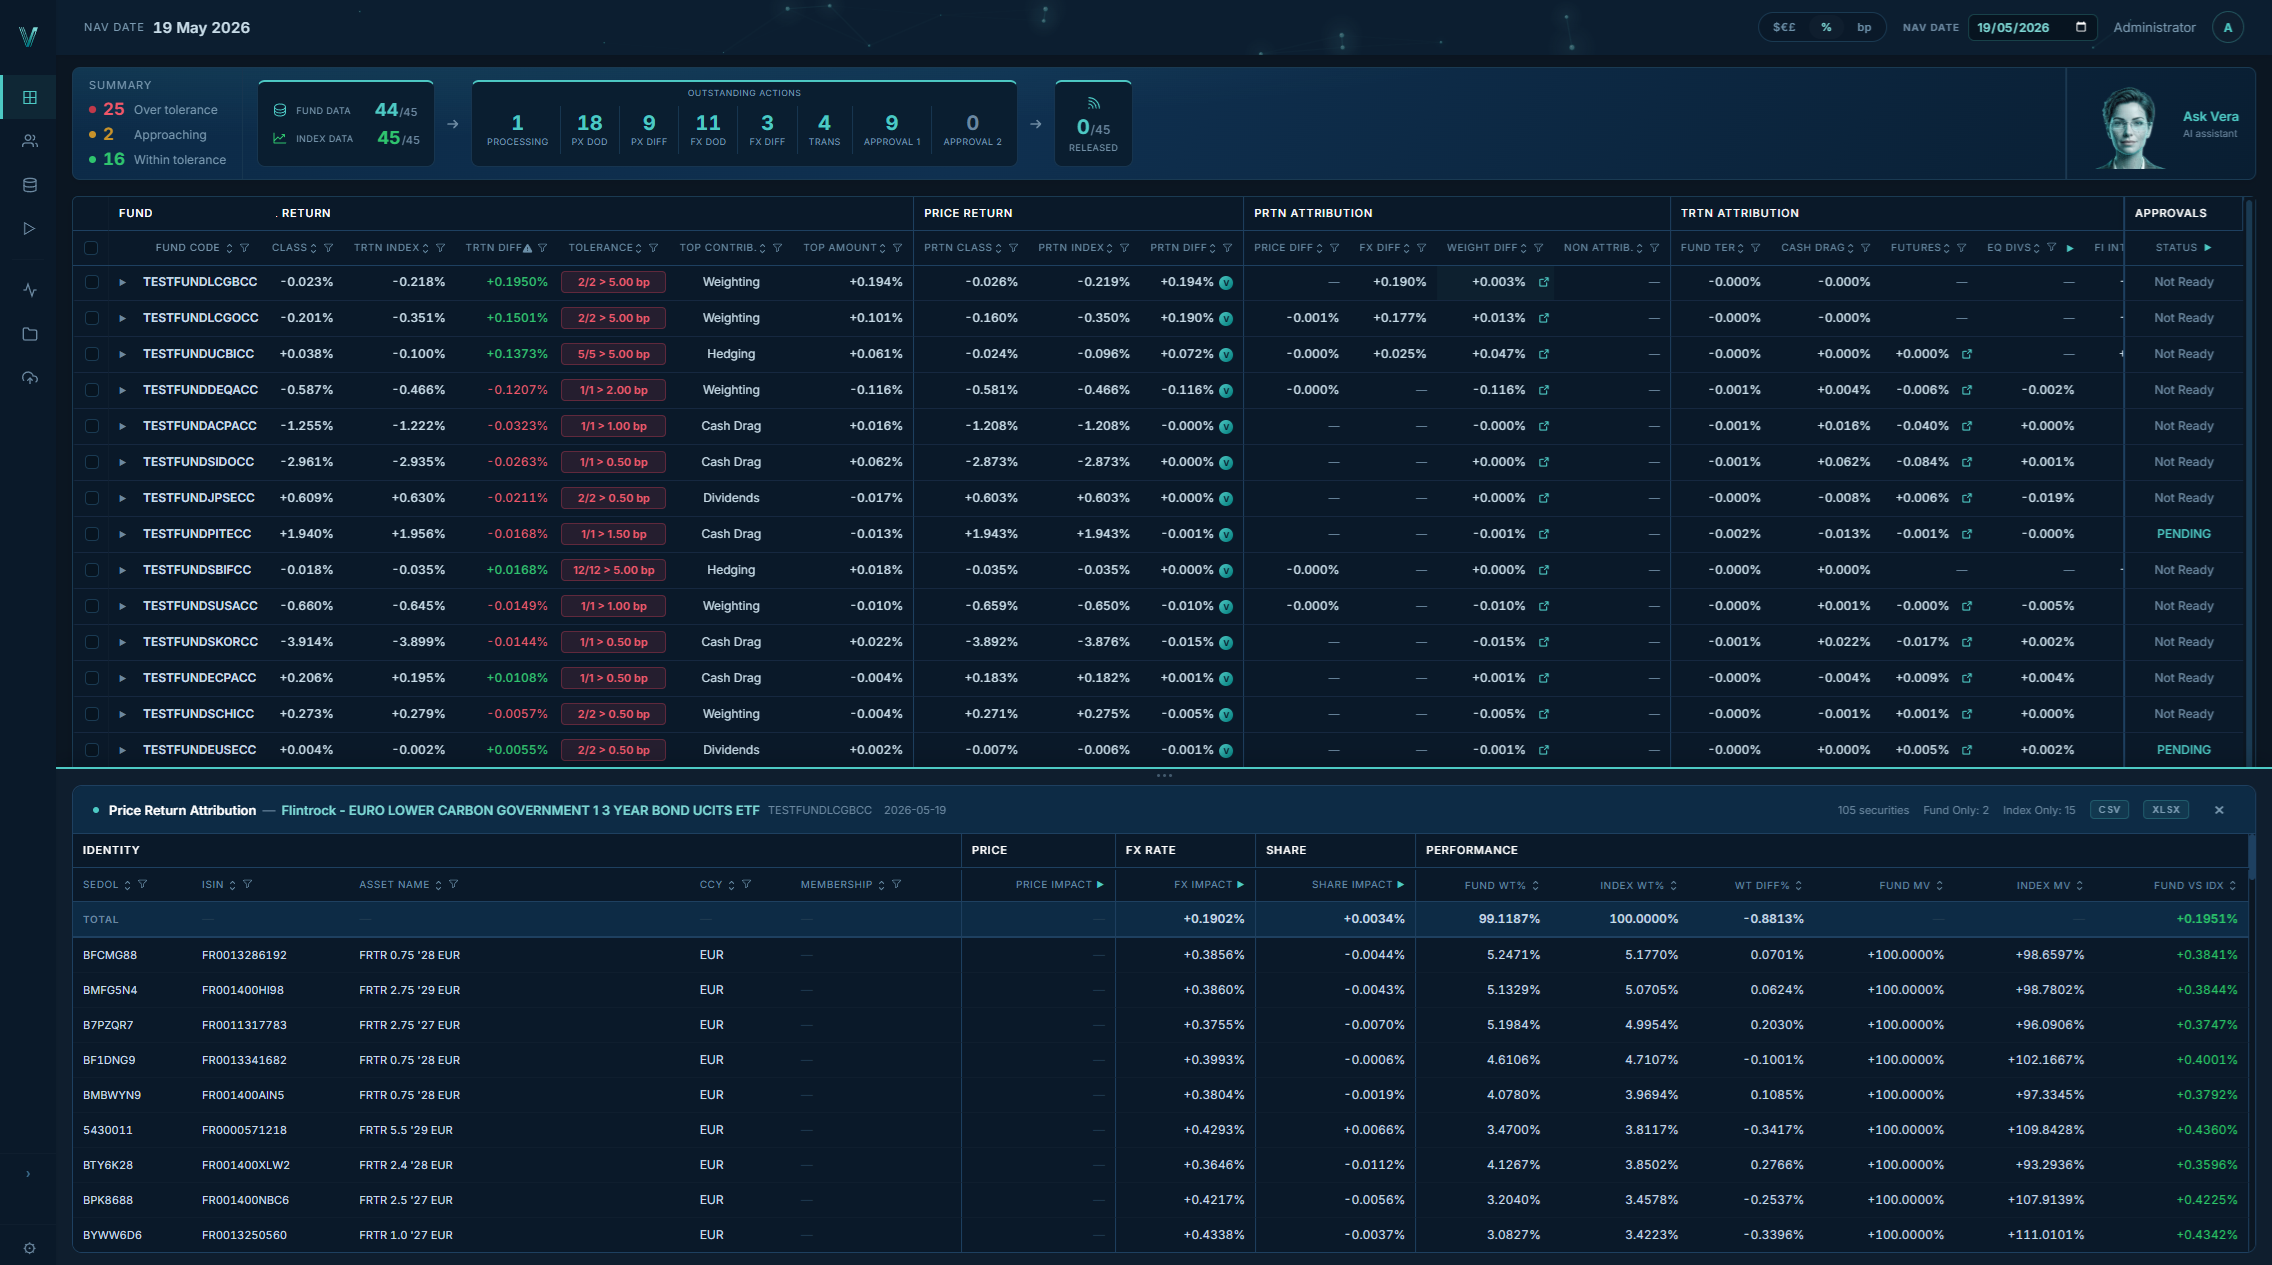This screenshot has width=2272, height=1265.
Task: Filter the ASSET NAME column
Action: pyautogui.click(x=454, y=884)
